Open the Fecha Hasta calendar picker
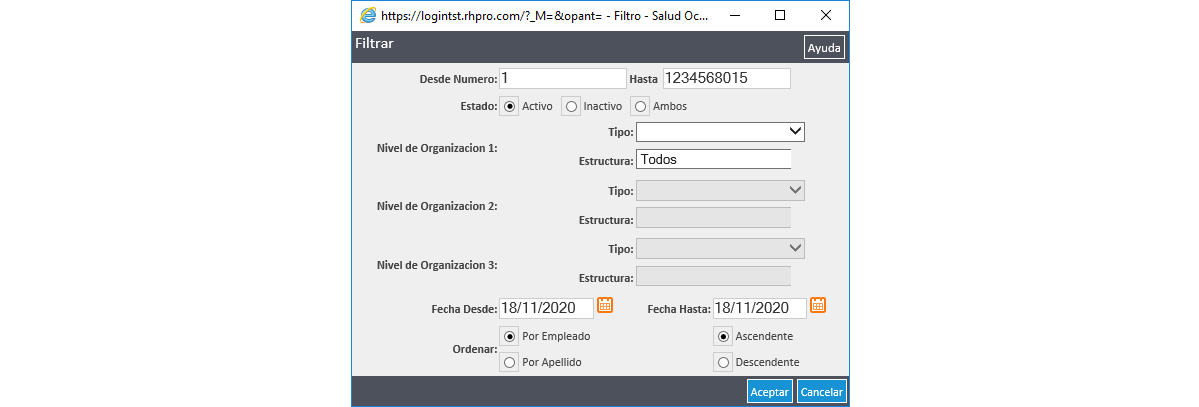This screenshot has height=407, width=1199. [x=817, y=304]
